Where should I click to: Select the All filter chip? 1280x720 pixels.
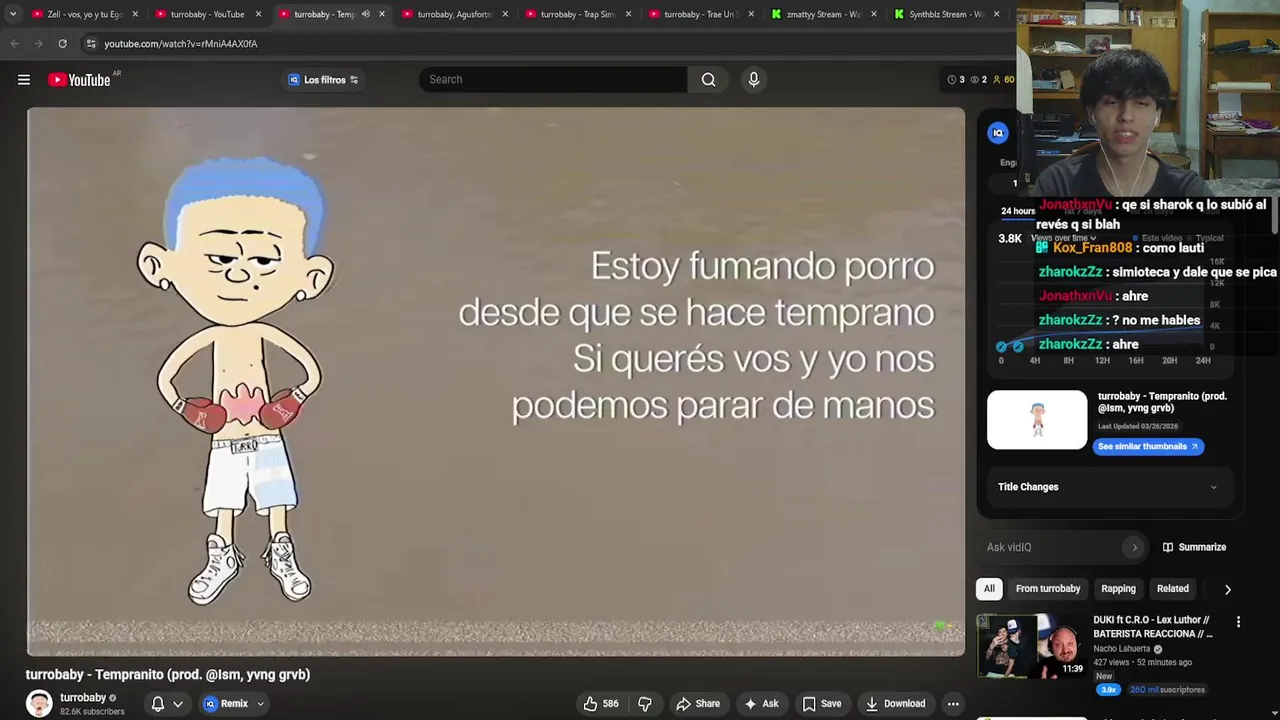pos(989,589)
